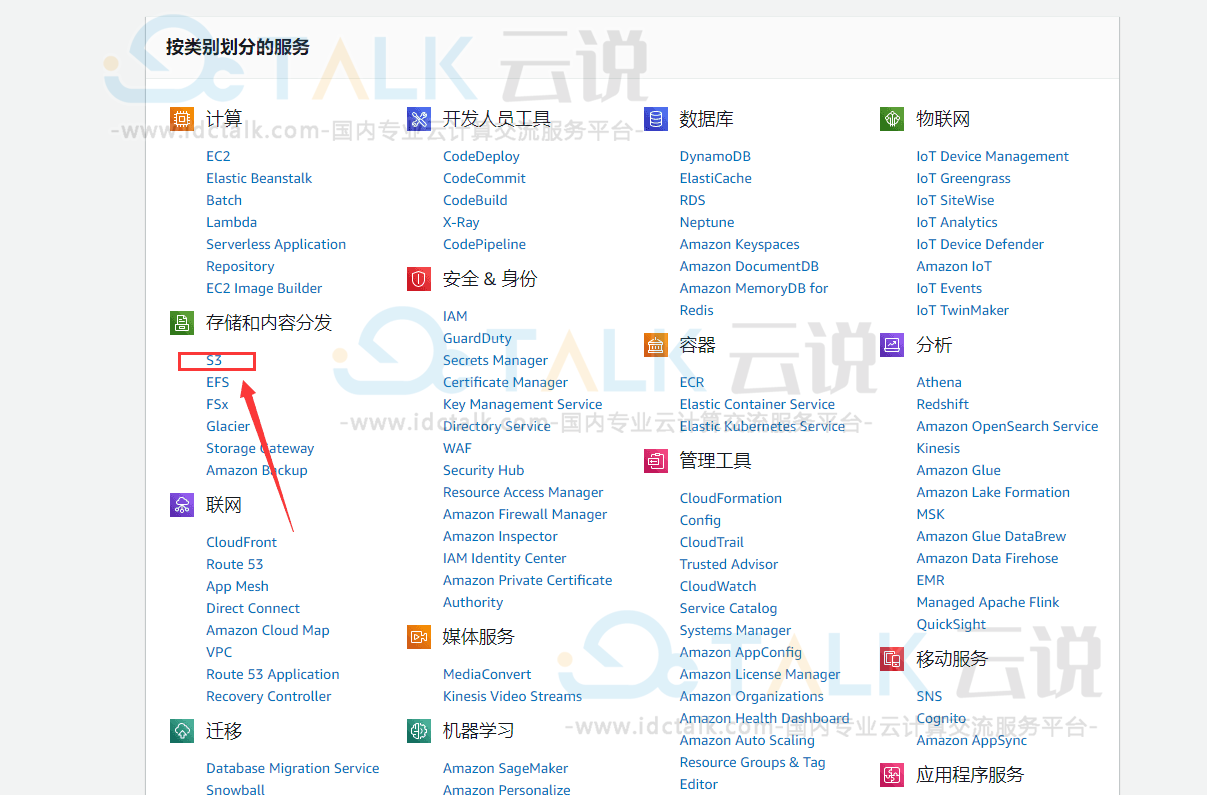Open the EC2 Image Builder link
The image size is (1207, 795).
point(264,288)
